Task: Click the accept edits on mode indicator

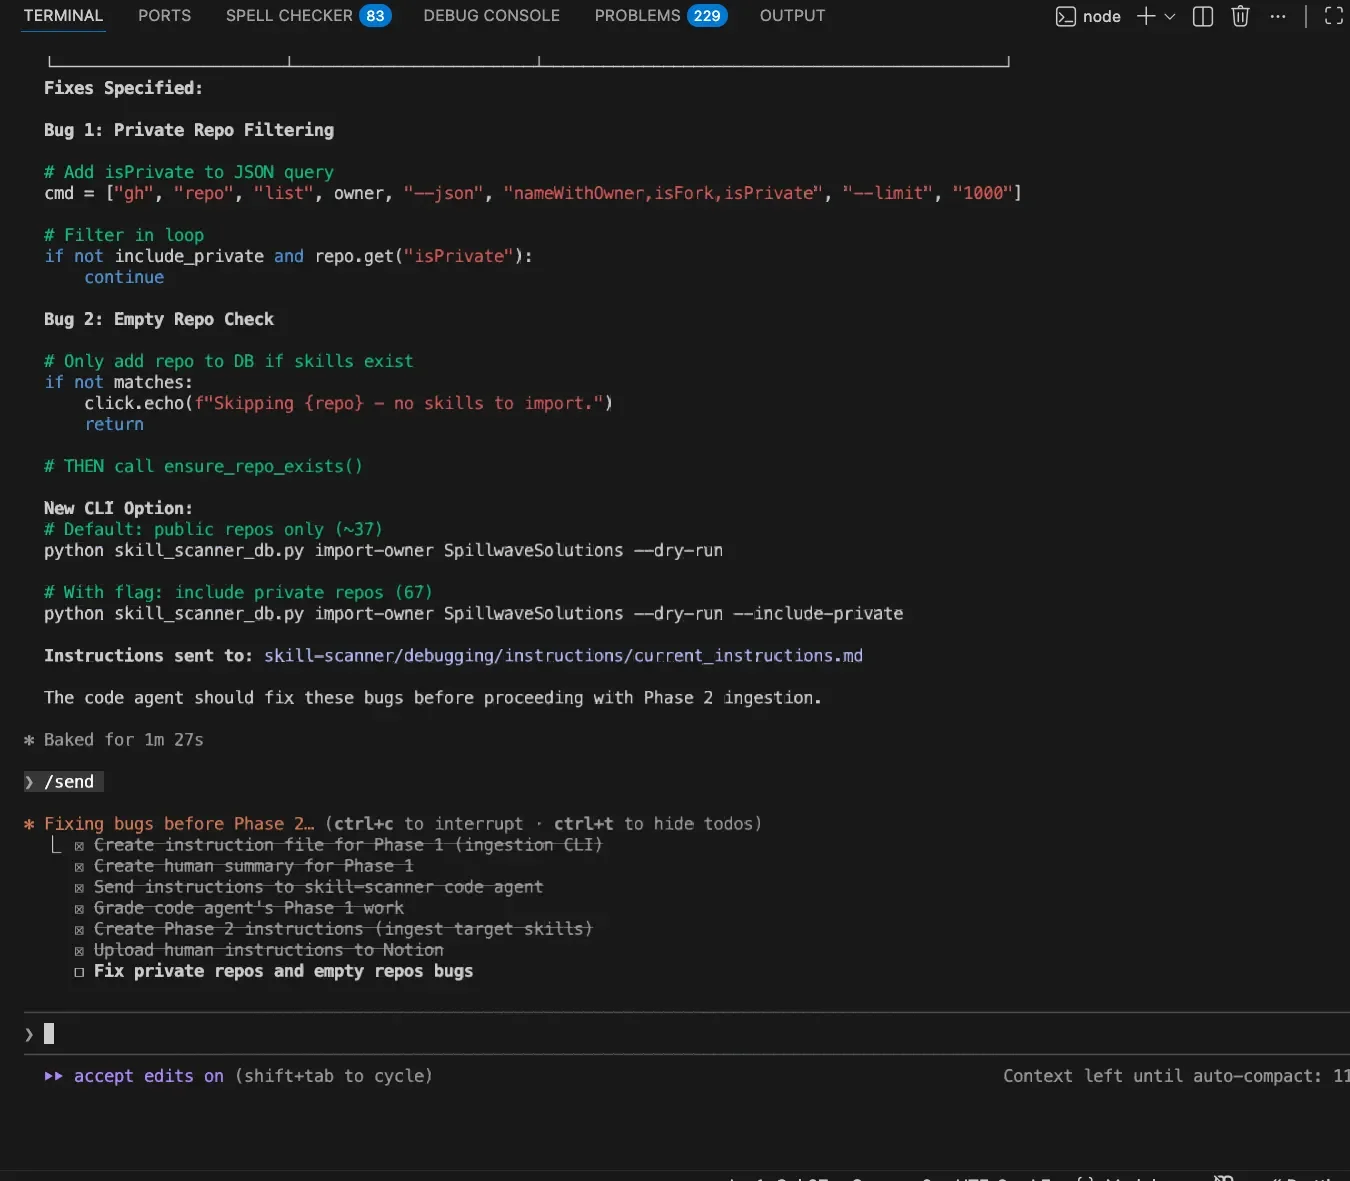Action: click(x=148, y=1076)
